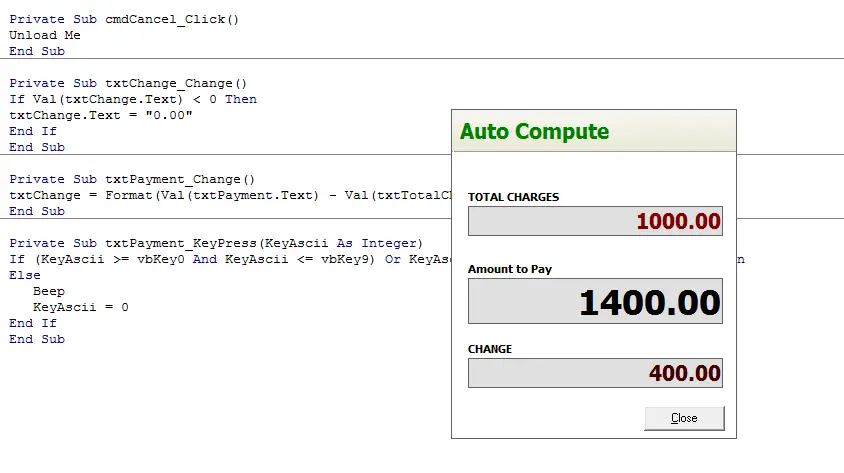Image resolution: width=844 pixels, height=473 pixels.
Task: Click the Auto Compute title header
Action: pyautogui.click(x=534, y=132)
